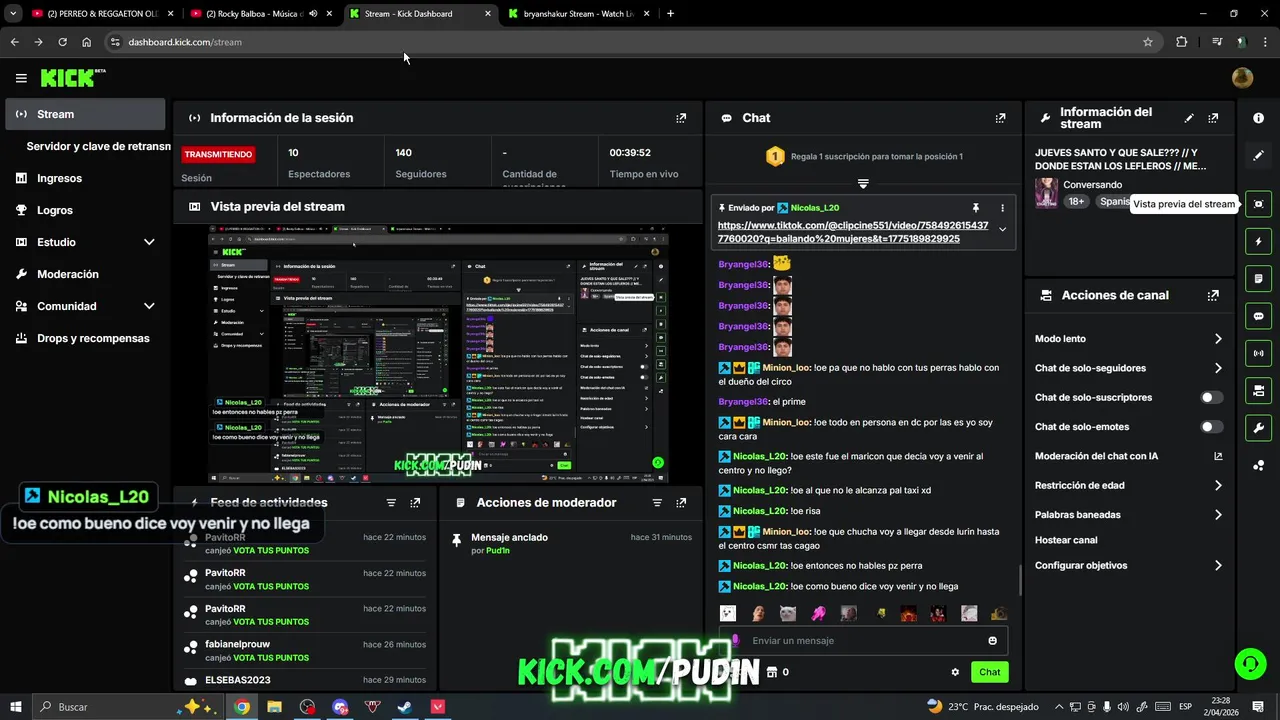Click the chat scrollbar
Screen dimensions: 1280x720
(1020, 578)
